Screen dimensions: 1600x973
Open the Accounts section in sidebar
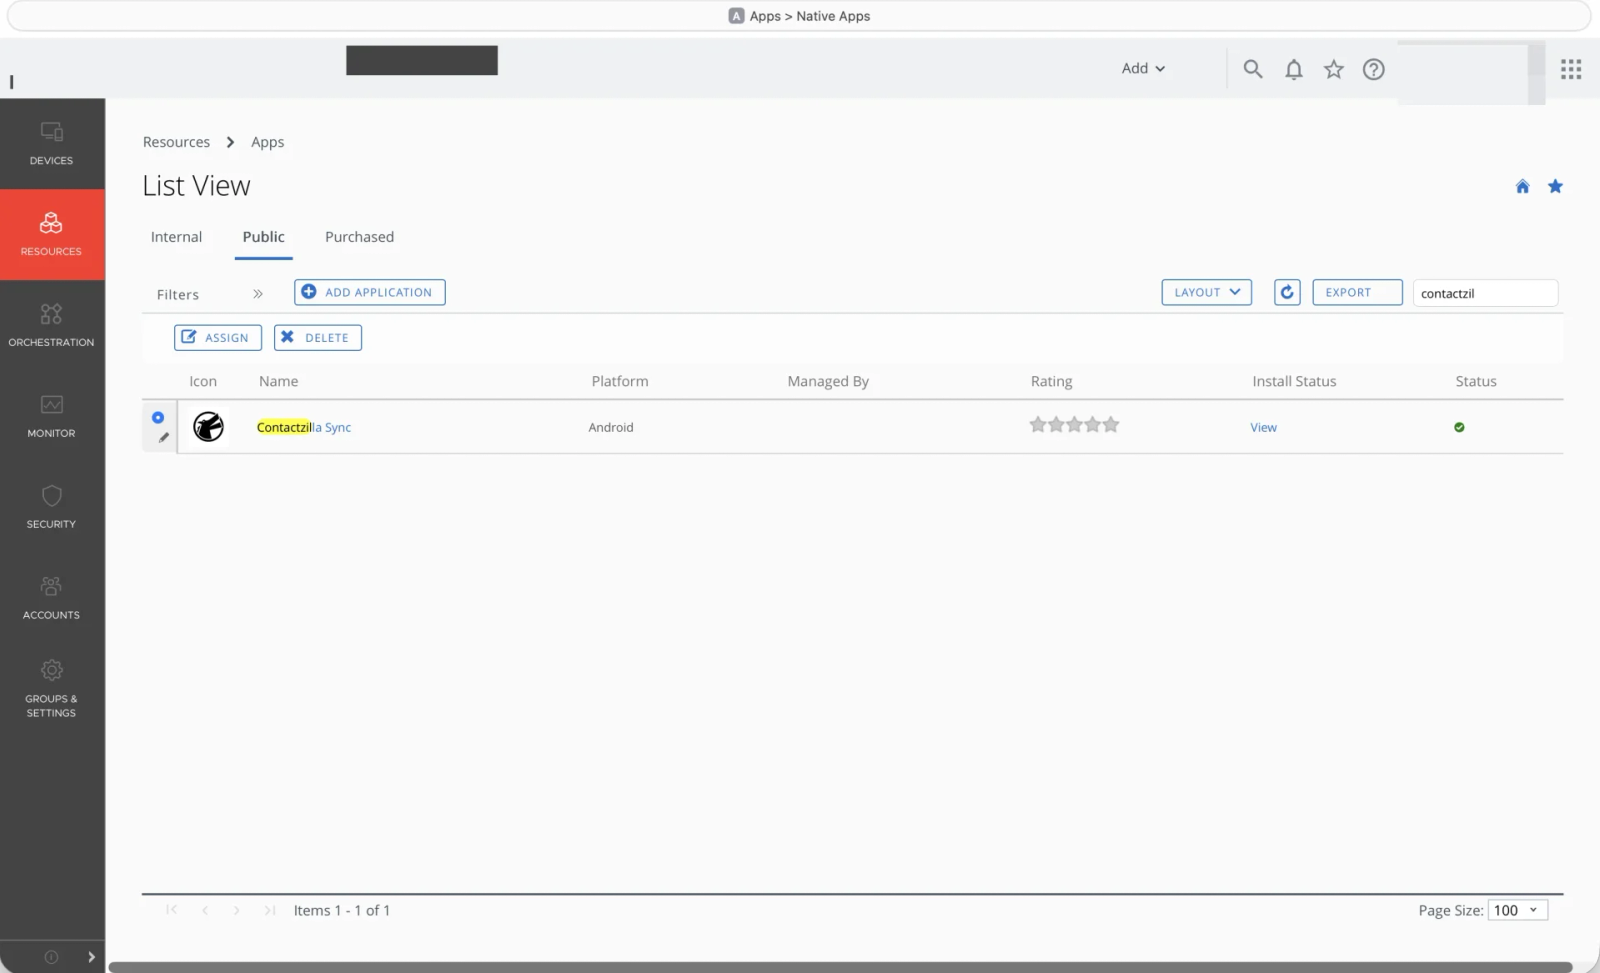52,598
